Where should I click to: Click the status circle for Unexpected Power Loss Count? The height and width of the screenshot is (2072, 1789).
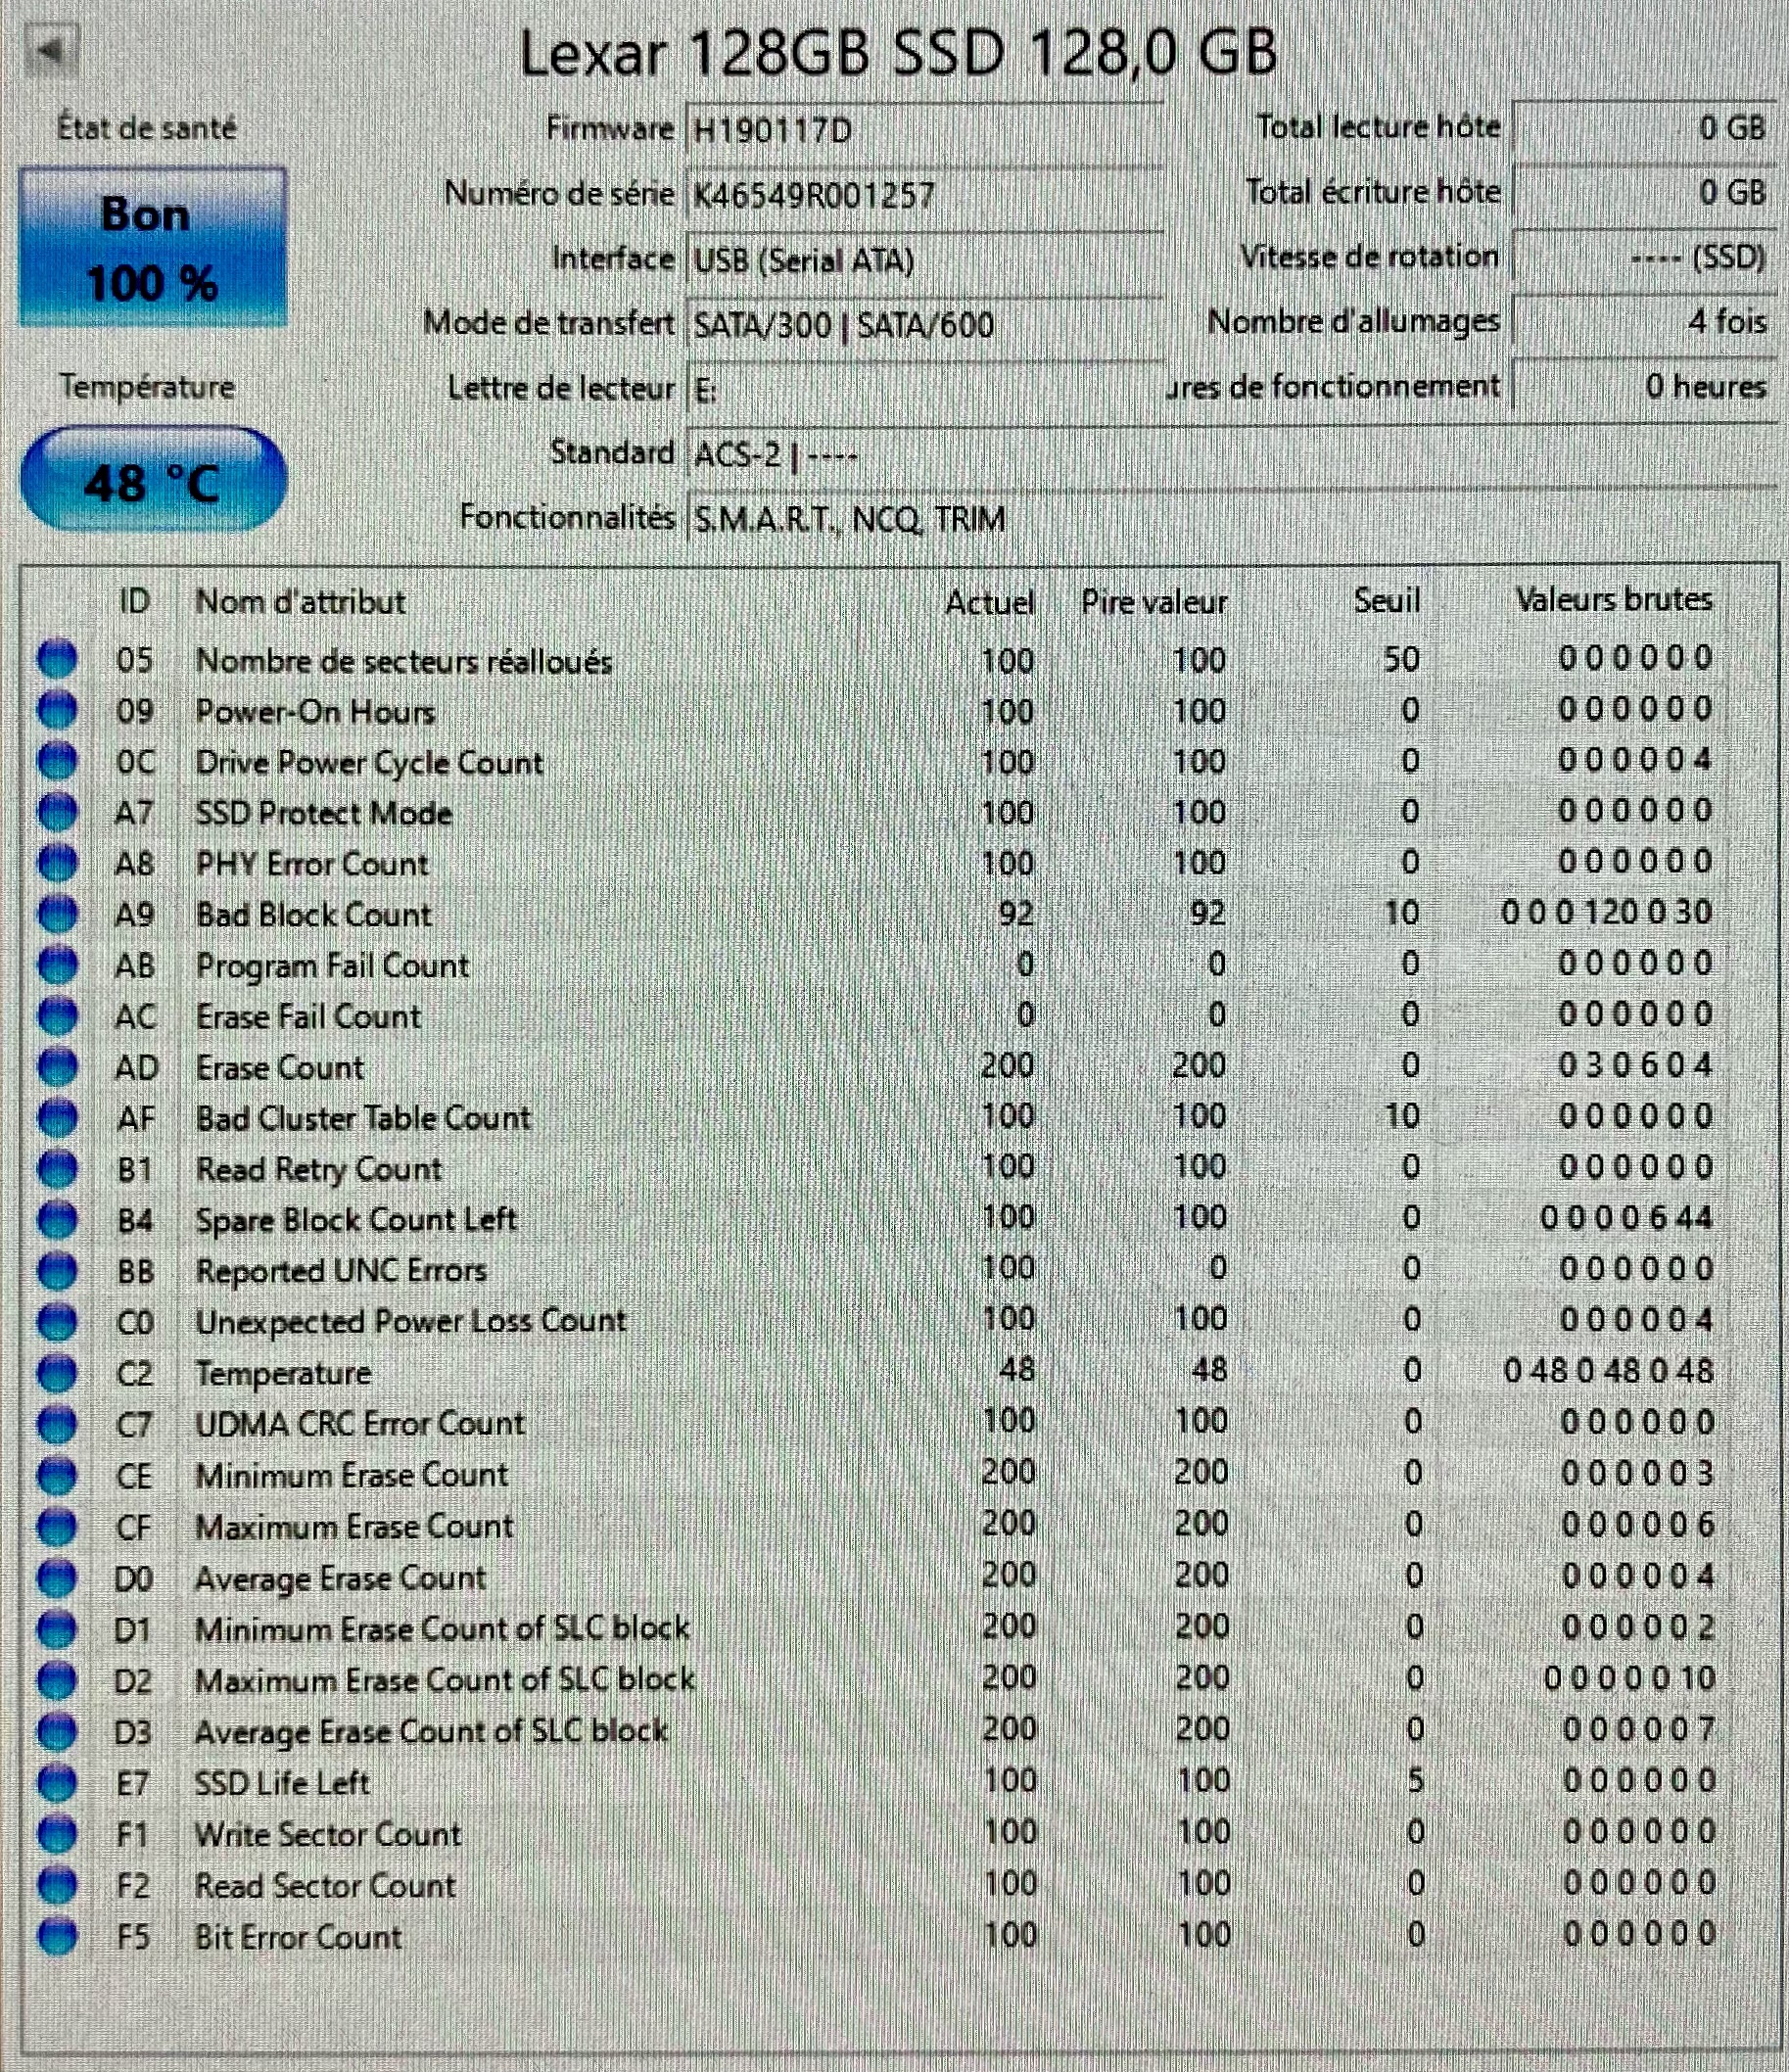pyautogui.click(x=57, y=1322)
